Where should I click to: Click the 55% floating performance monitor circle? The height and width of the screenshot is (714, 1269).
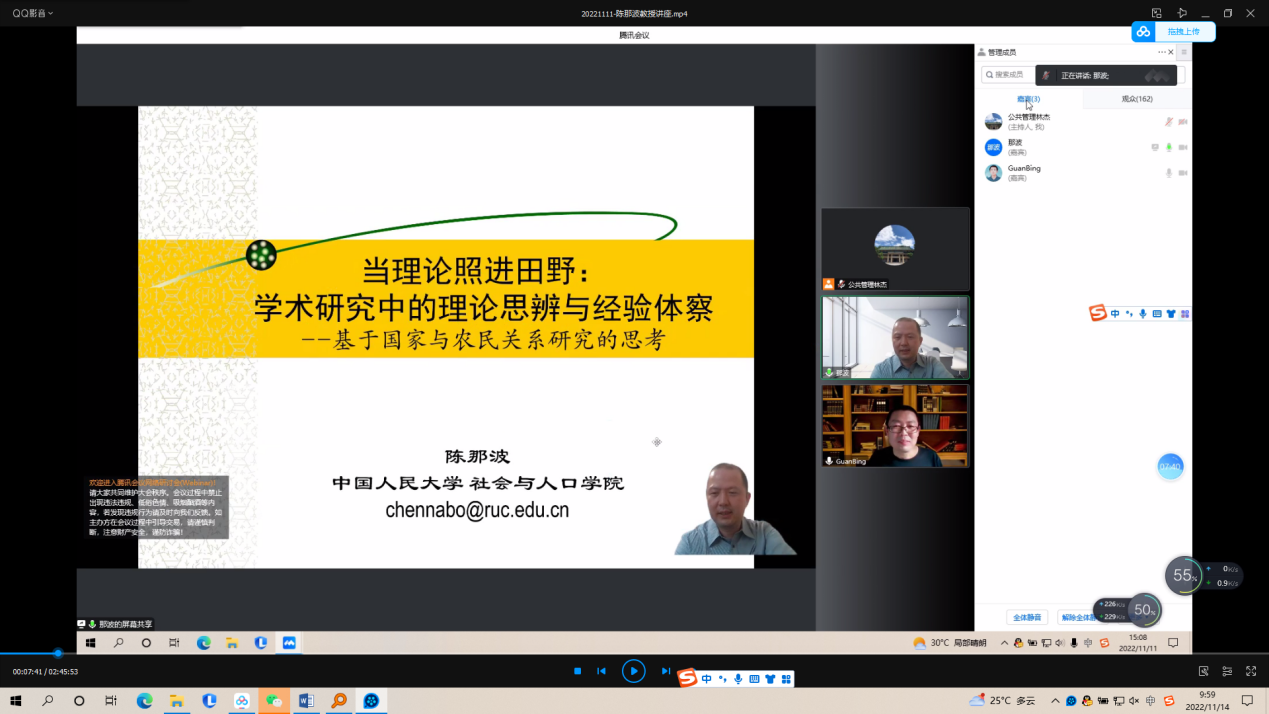1184,575
